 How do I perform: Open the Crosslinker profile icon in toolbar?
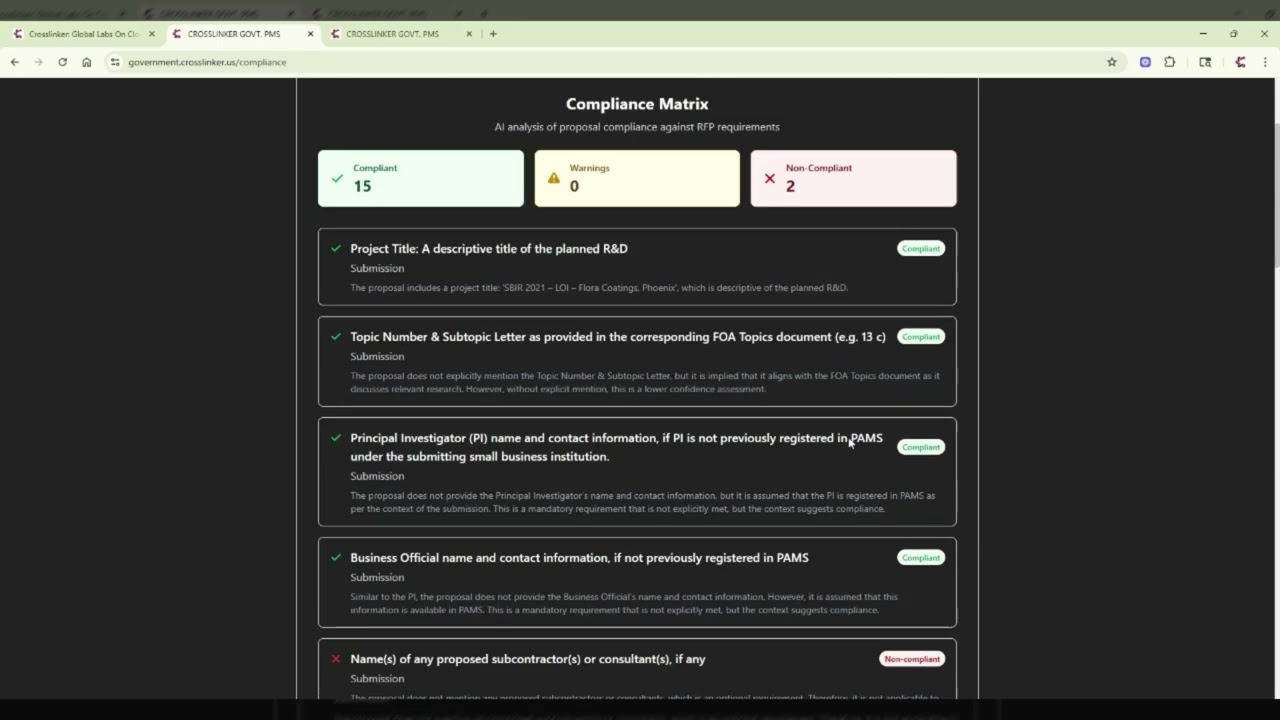click(x=1240, y=62)
